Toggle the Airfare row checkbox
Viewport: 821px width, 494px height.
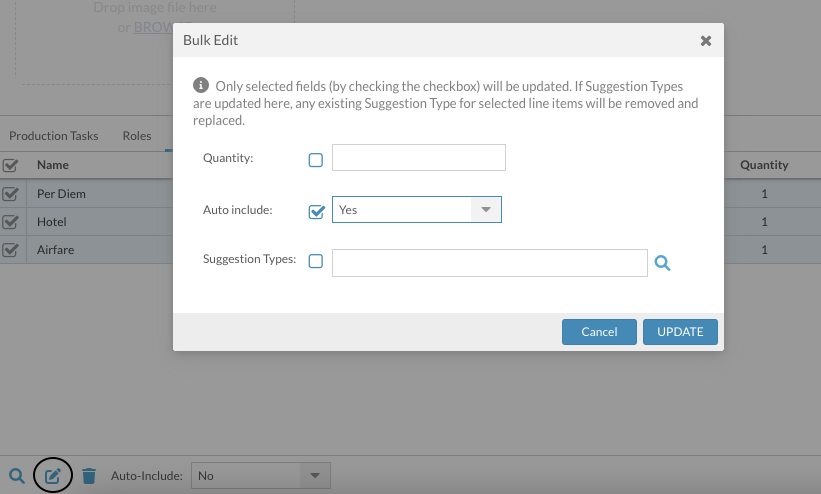pyautogui.click(x=11, y=249)
